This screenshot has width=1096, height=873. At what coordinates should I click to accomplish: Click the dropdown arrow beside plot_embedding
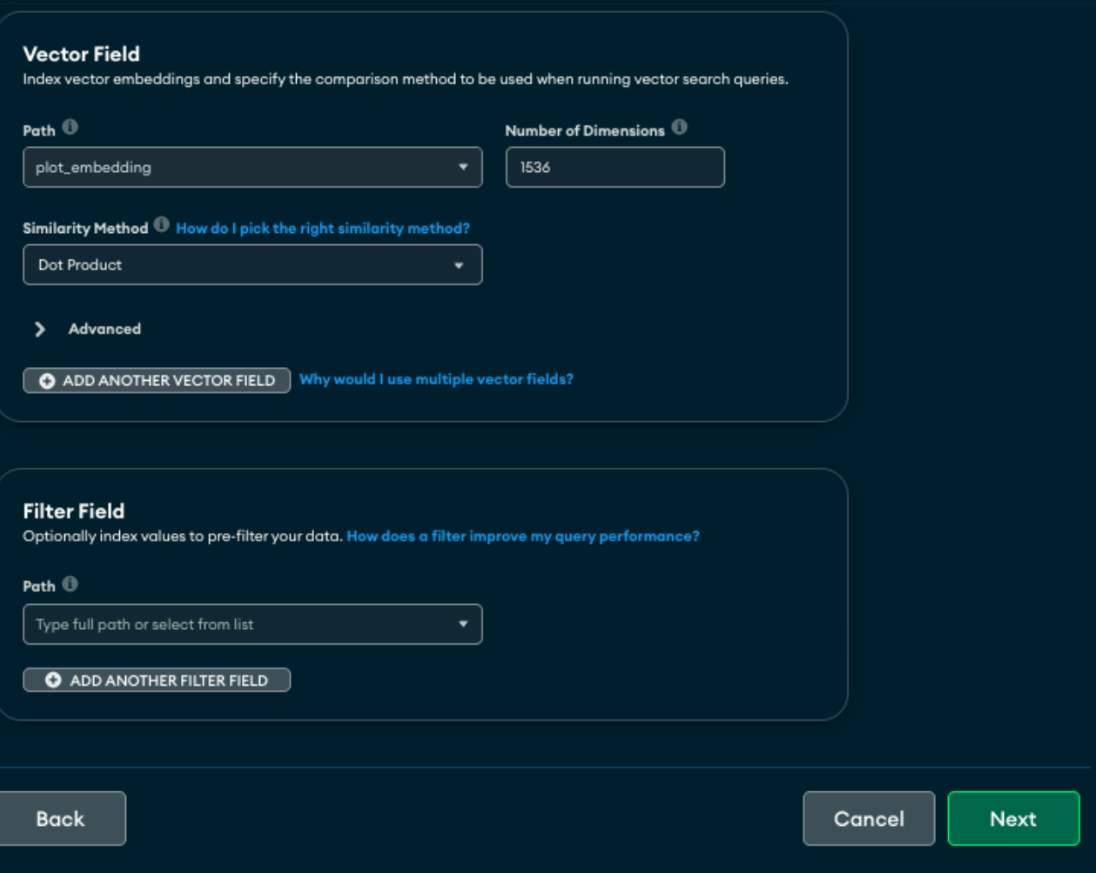click(461, 167)
